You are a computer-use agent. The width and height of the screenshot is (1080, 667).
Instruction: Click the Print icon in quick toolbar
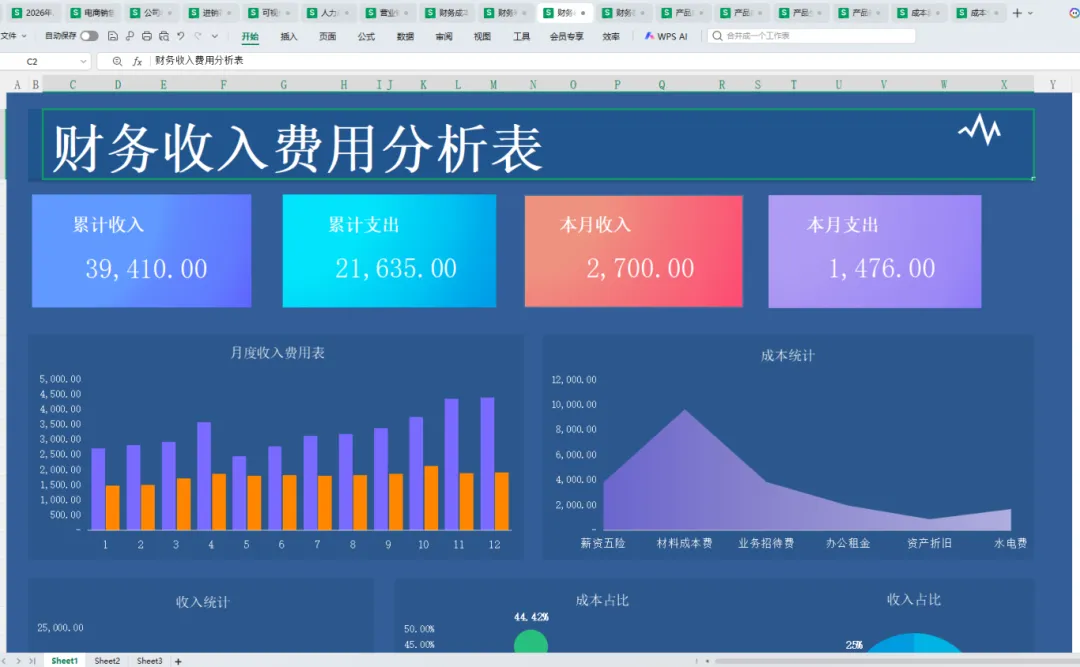pyautogui.click(x=147, y=36)
